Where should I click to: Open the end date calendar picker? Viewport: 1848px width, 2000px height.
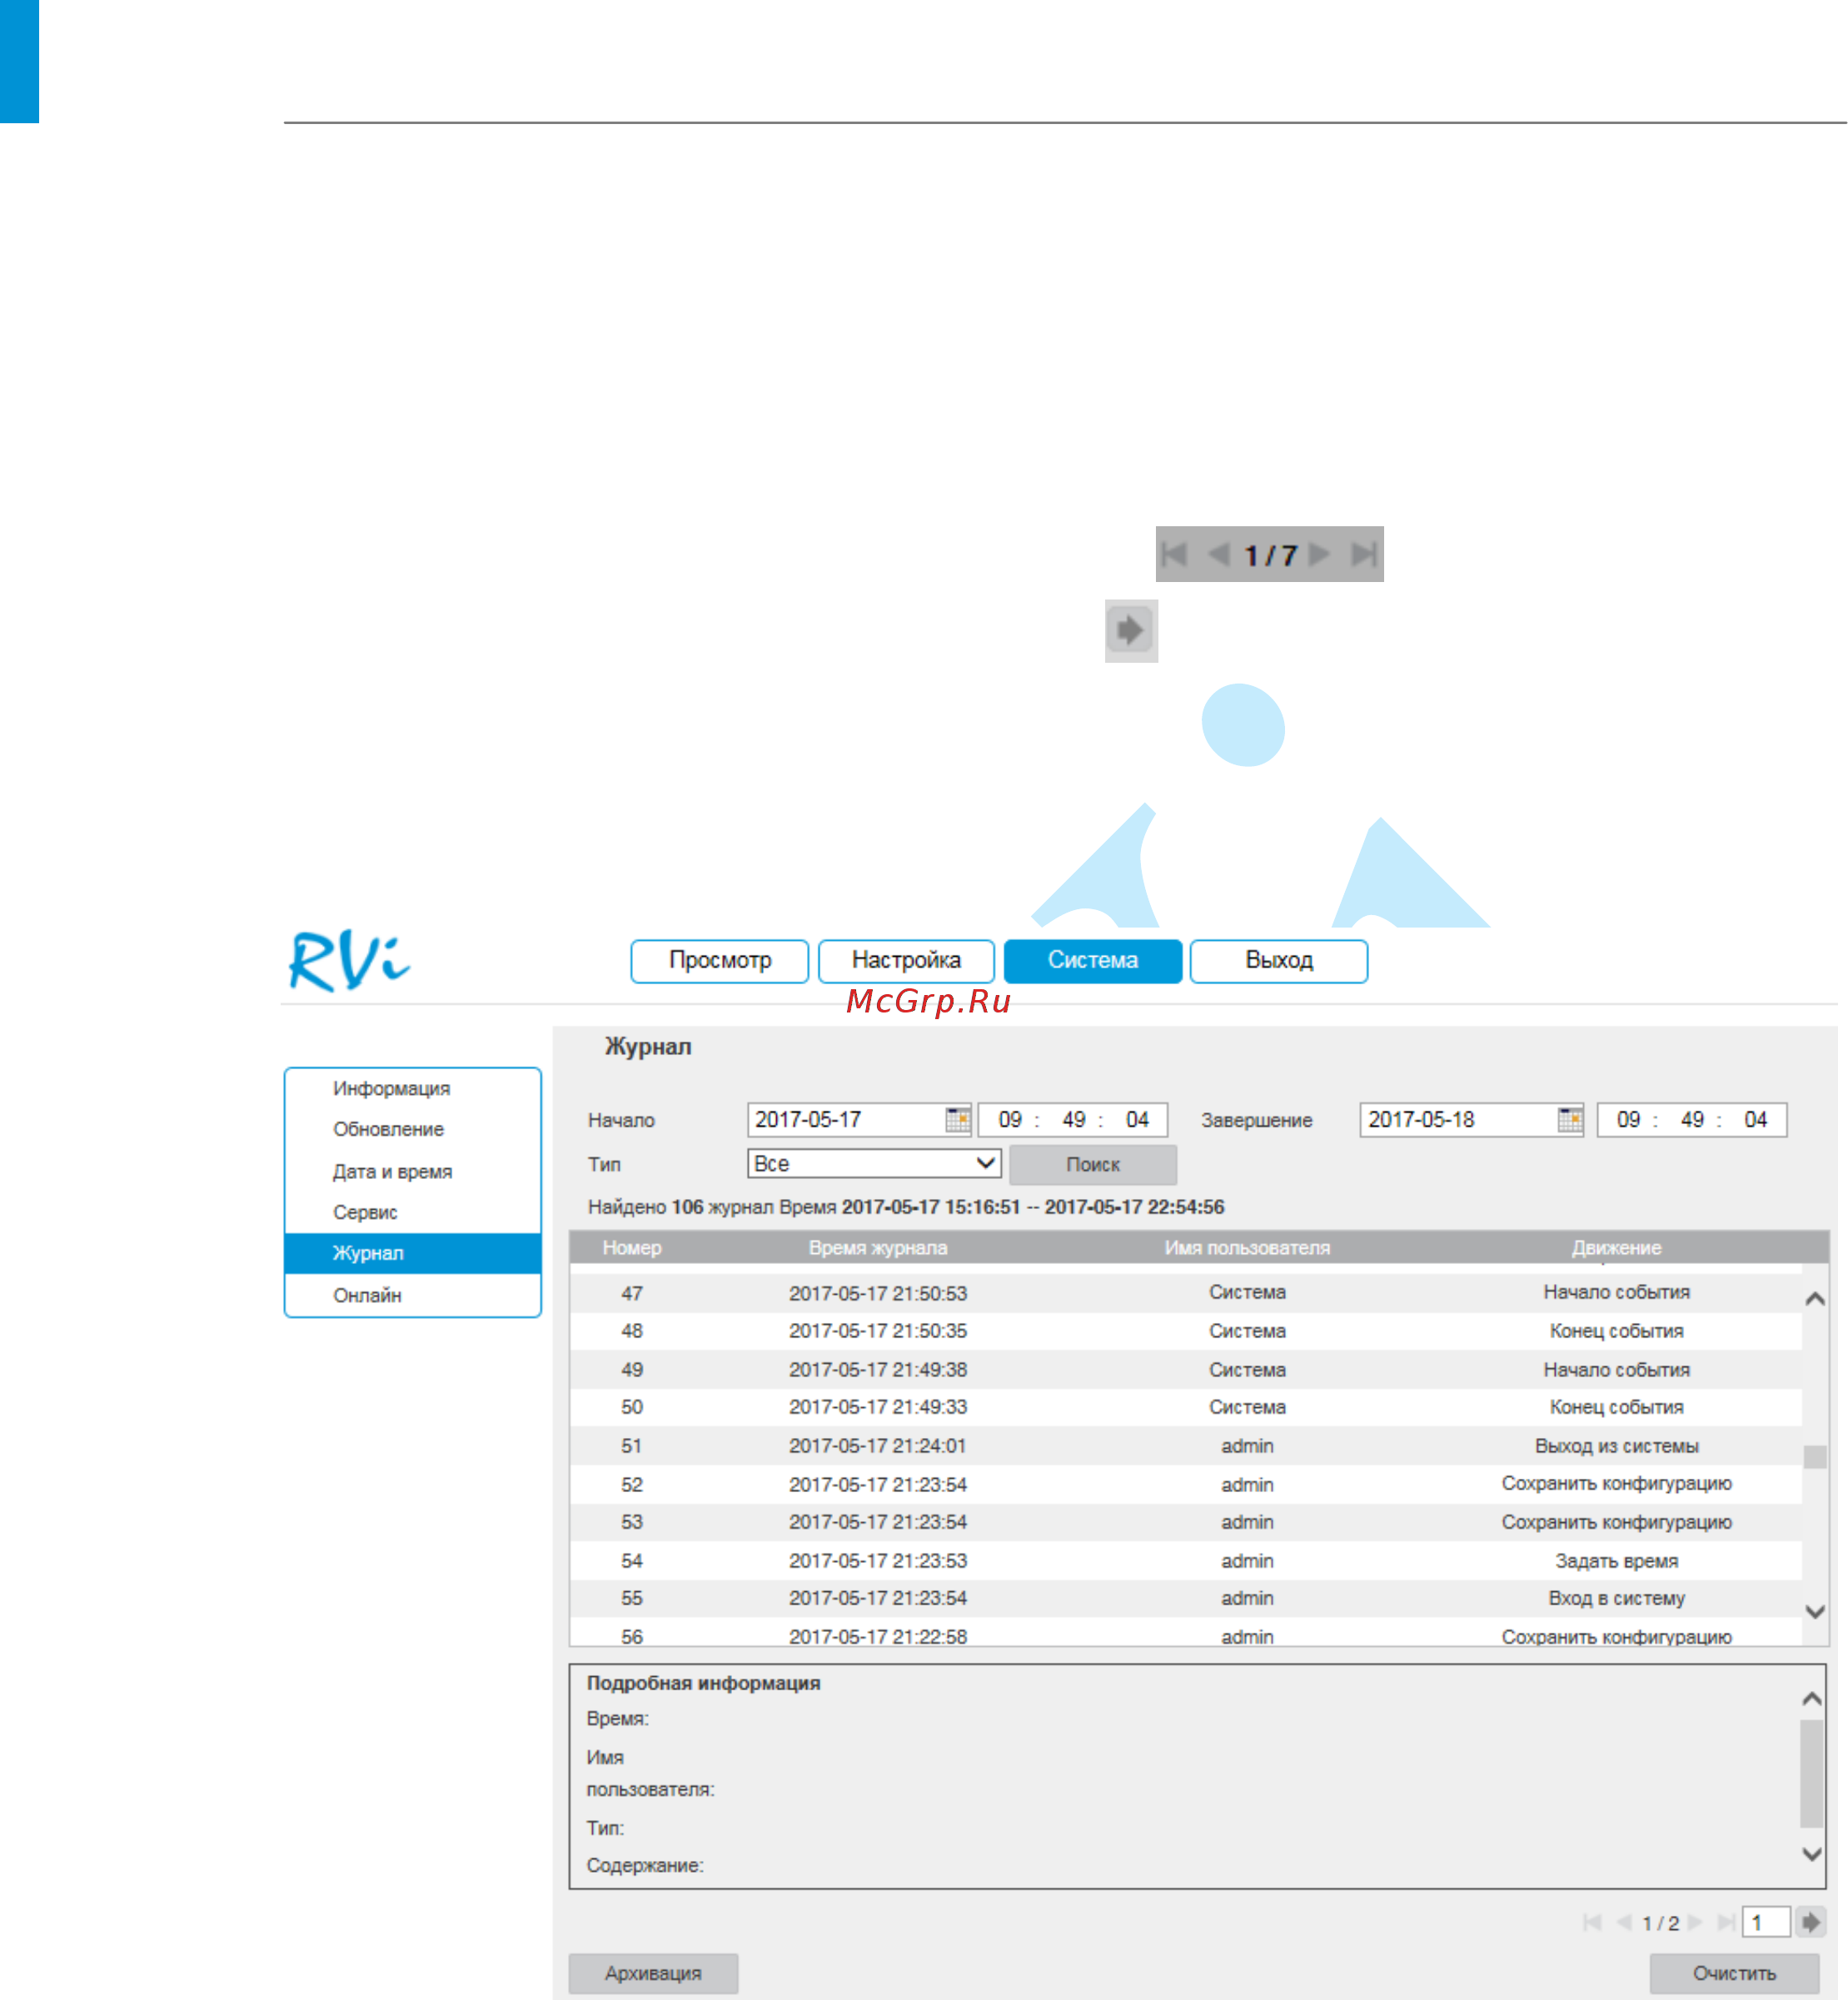point(1570,1120)
